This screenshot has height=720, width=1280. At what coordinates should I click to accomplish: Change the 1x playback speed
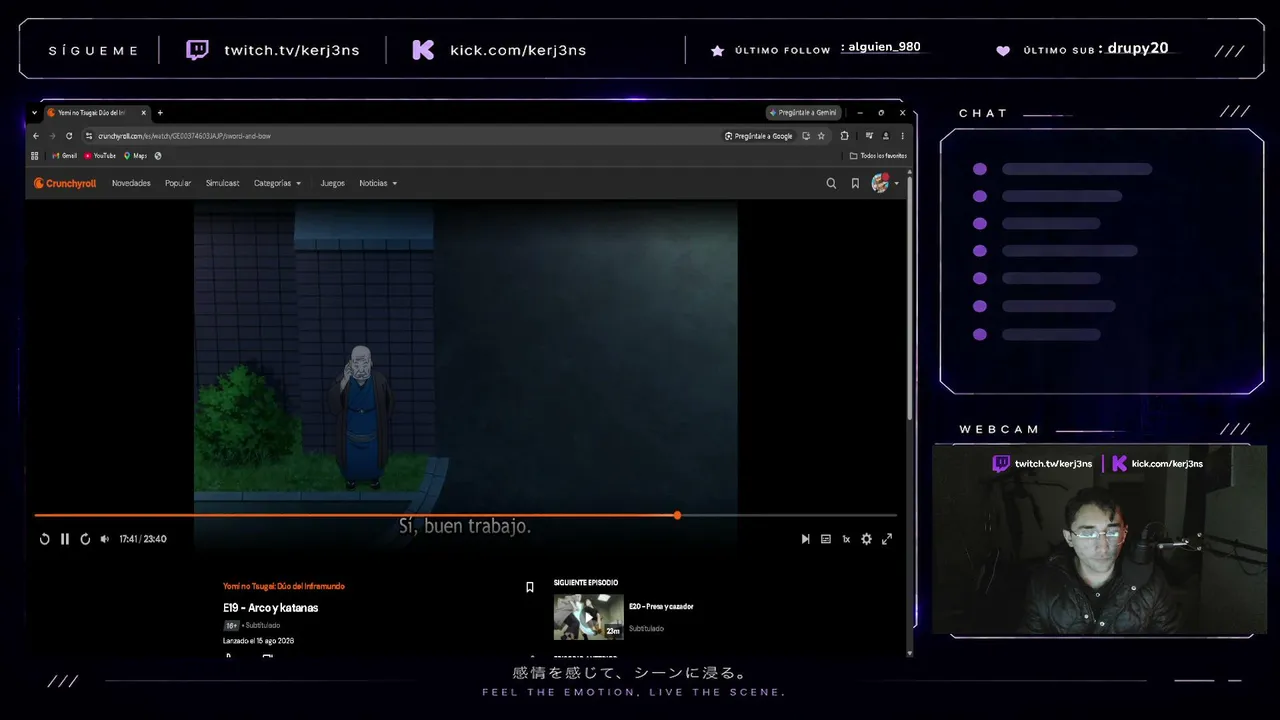[846, 539]
